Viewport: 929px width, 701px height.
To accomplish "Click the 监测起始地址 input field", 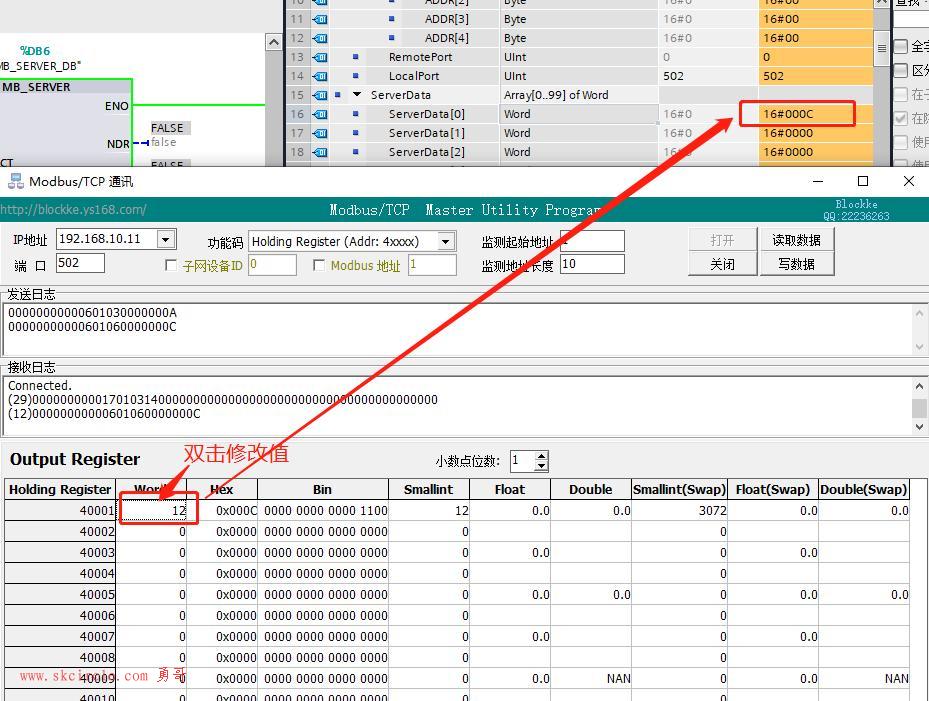I will 592,241.
